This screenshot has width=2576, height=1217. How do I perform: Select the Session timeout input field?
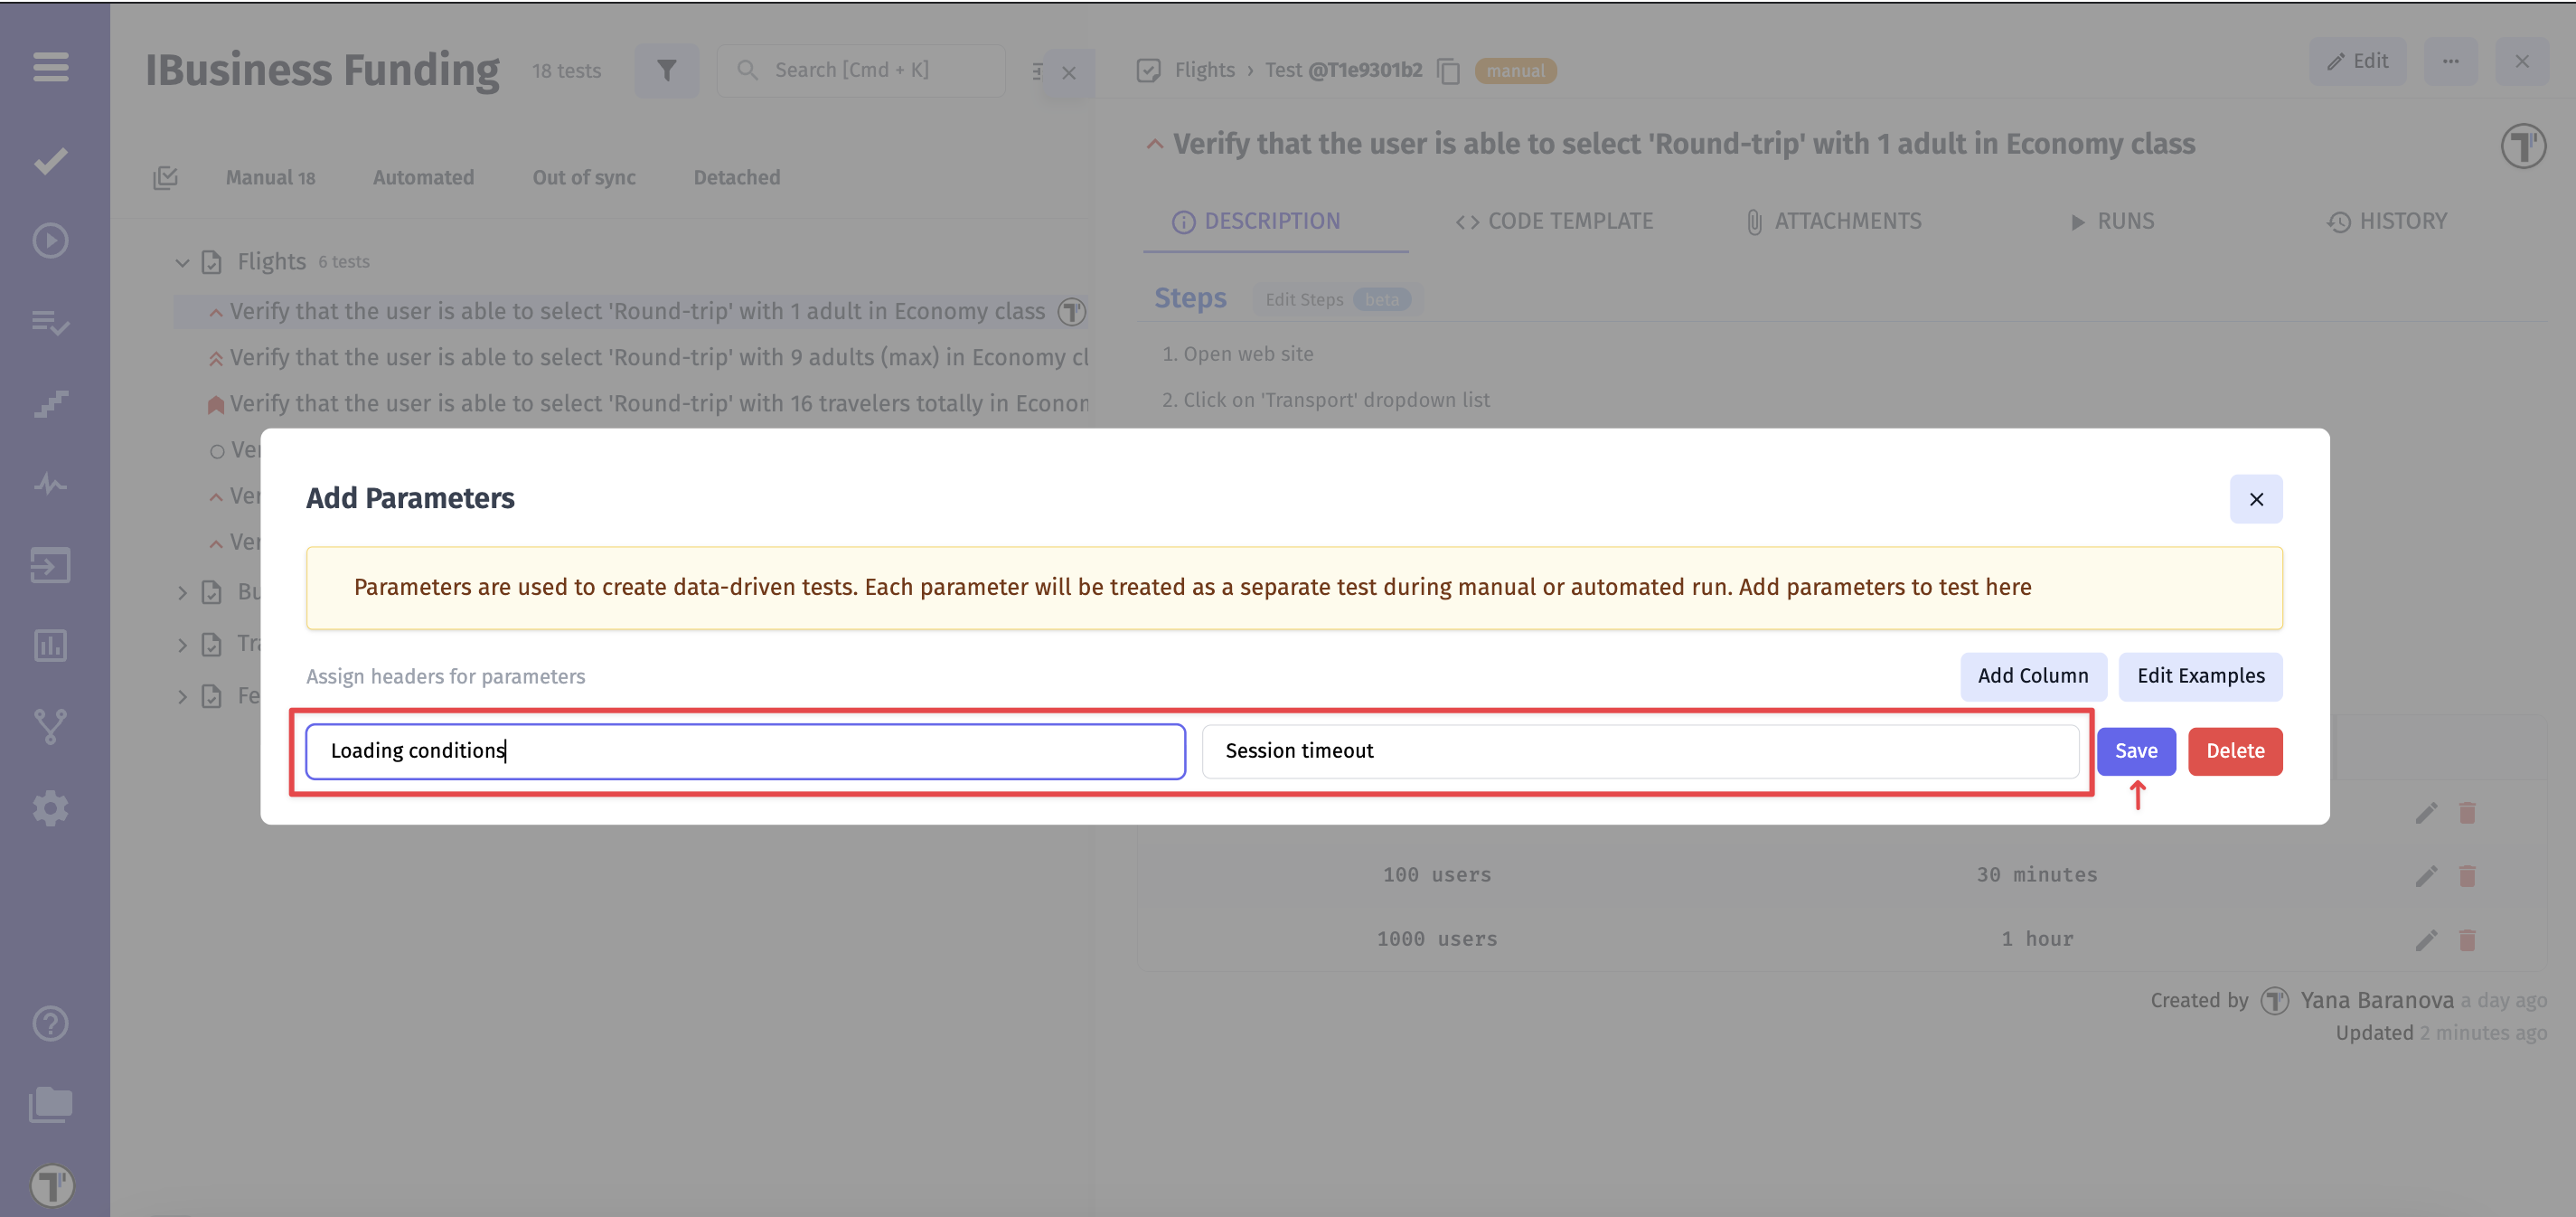[1640, 751]
